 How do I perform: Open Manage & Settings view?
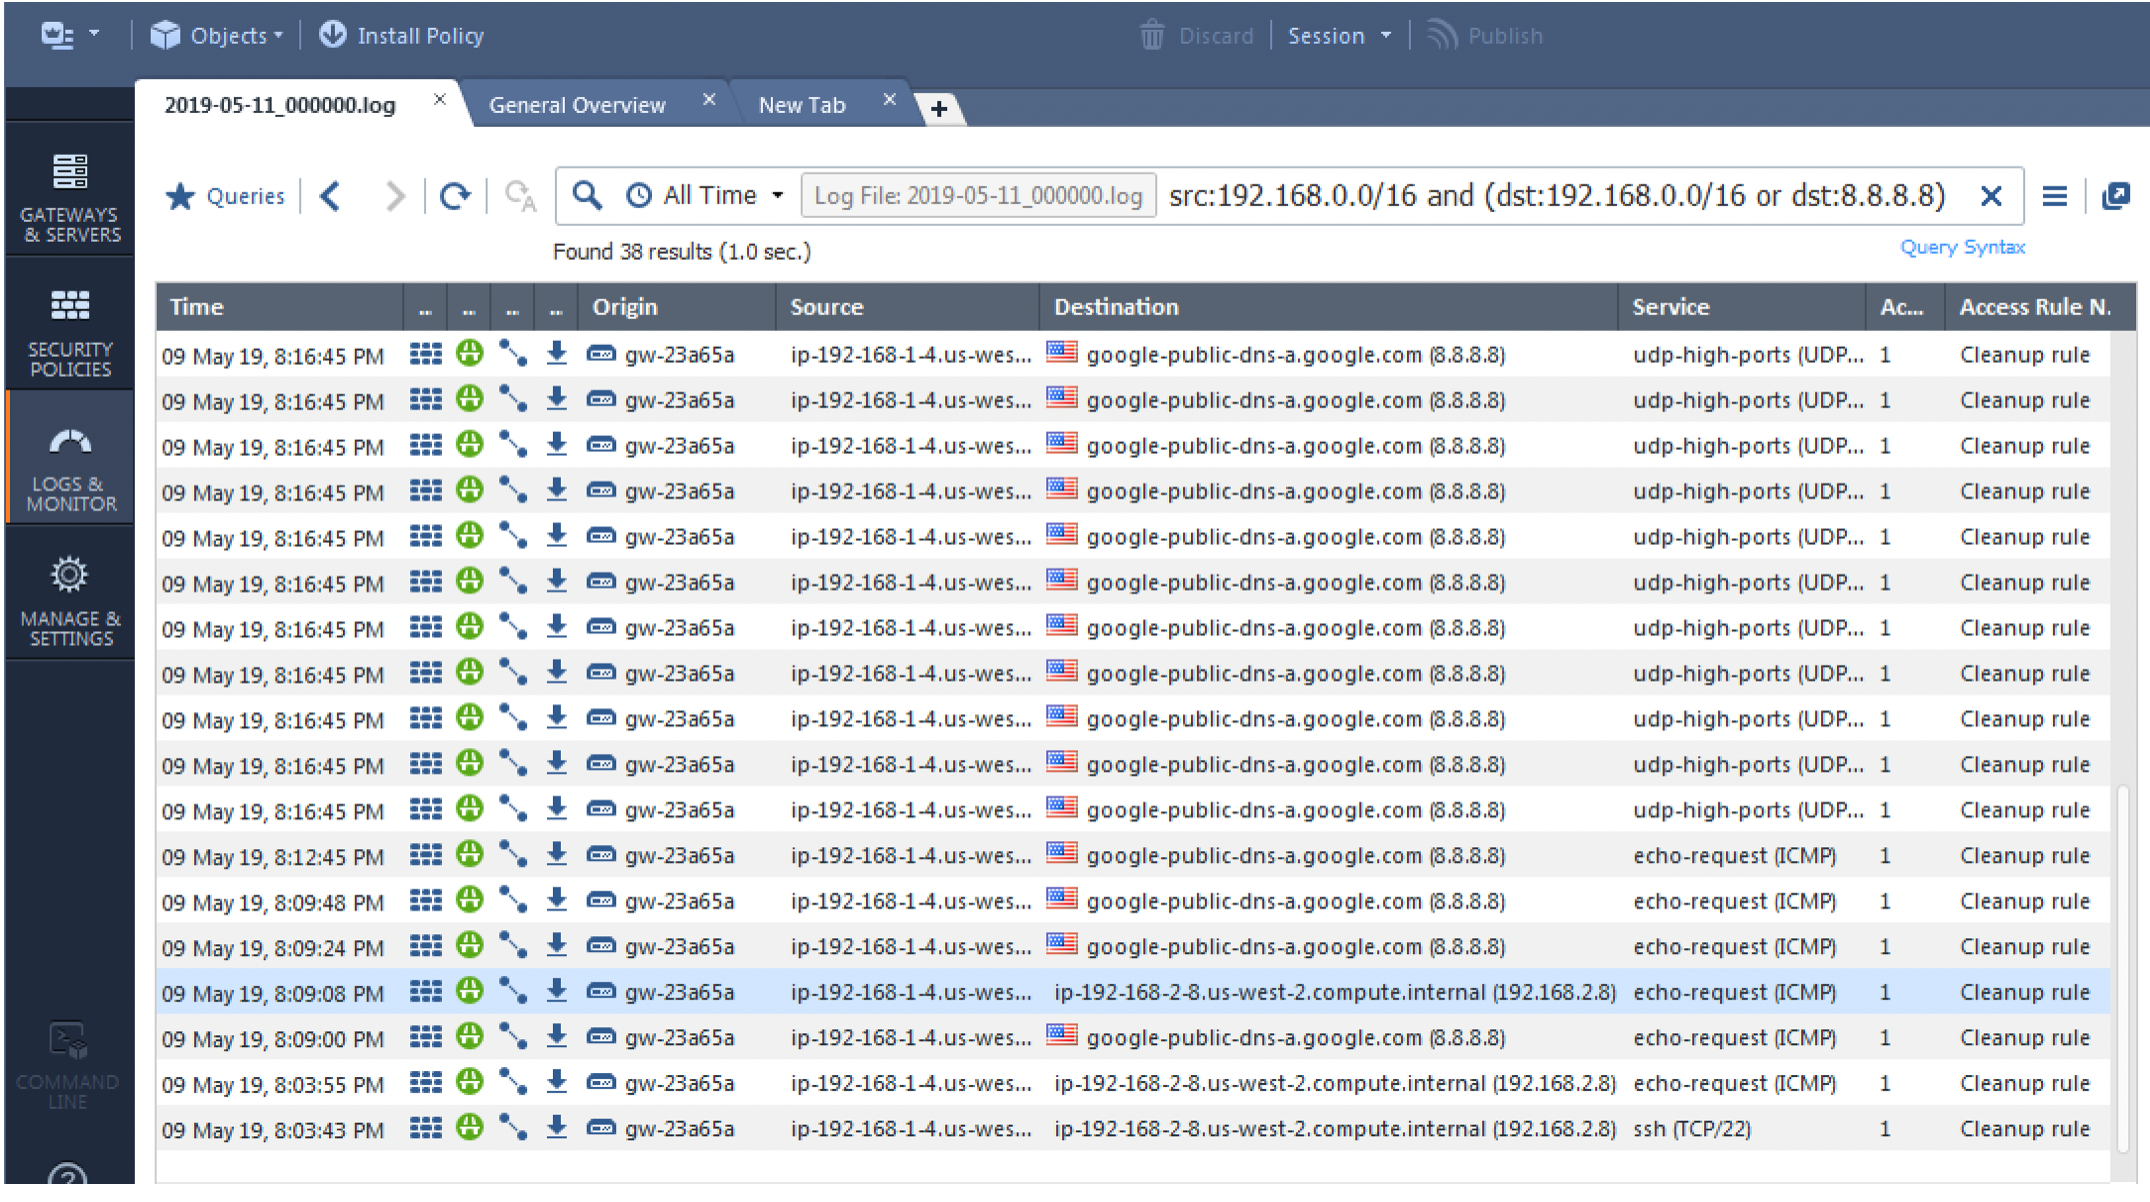[x=69, y=601]
